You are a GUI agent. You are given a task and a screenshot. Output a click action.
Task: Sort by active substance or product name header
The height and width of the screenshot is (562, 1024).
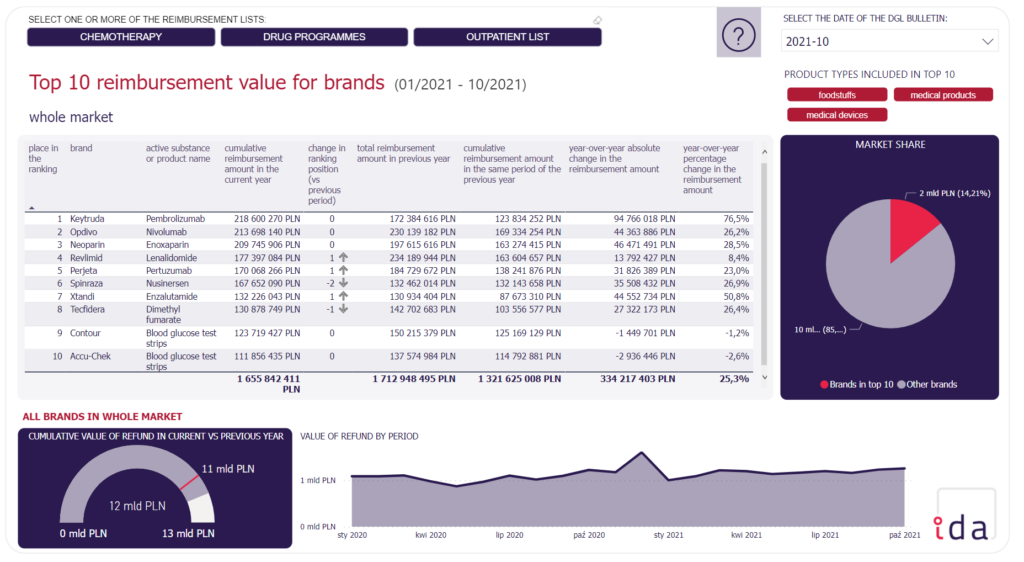178,153
